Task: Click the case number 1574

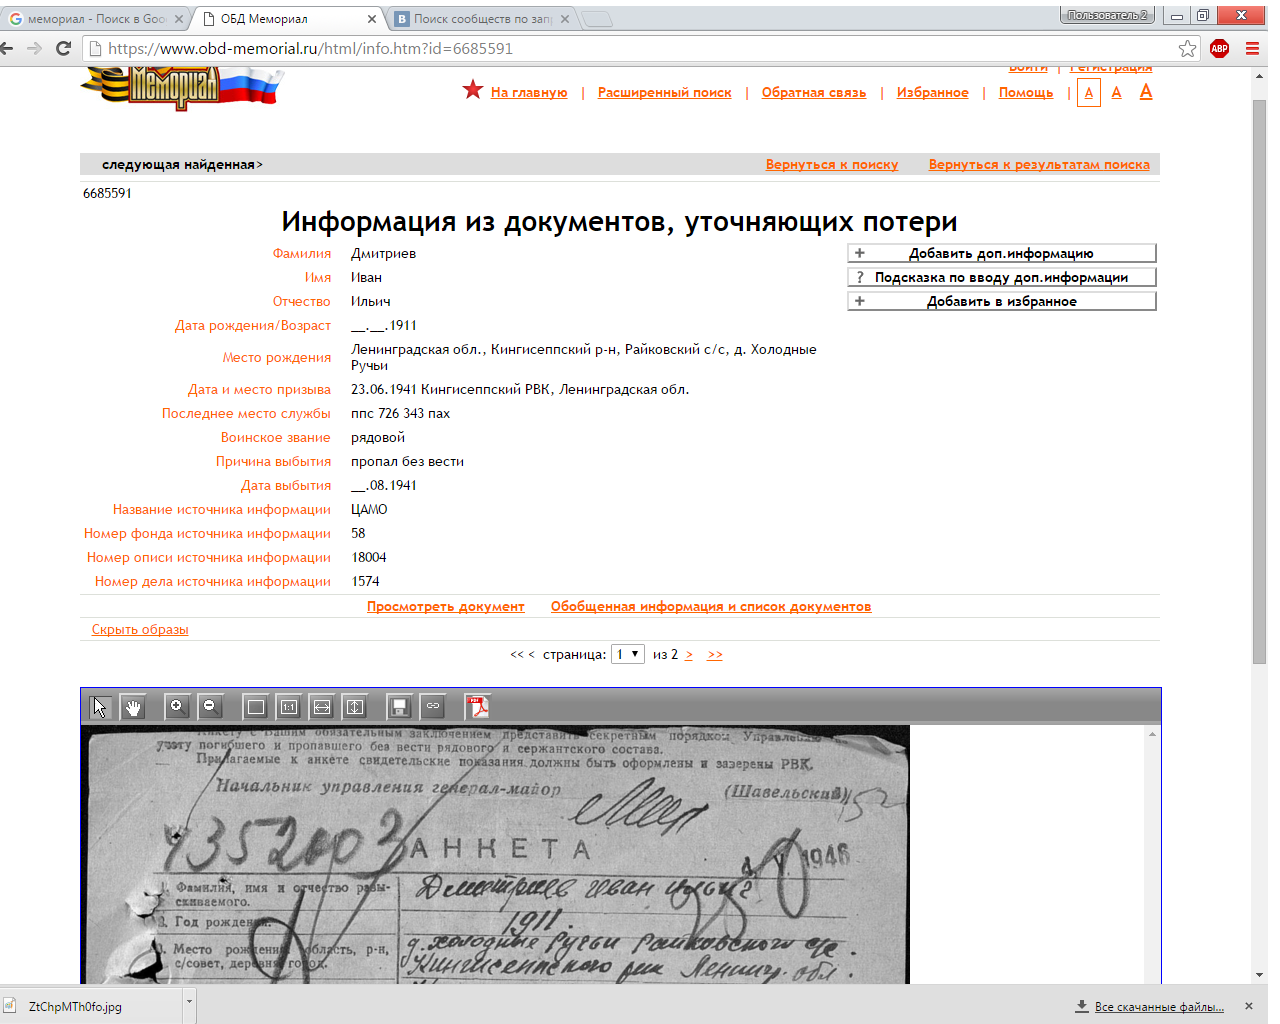Action: click(365, 582)
